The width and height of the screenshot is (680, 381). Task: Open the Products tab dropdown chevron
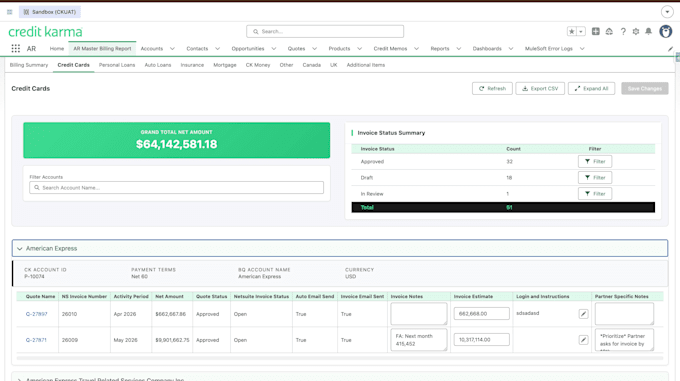[359, 49]
